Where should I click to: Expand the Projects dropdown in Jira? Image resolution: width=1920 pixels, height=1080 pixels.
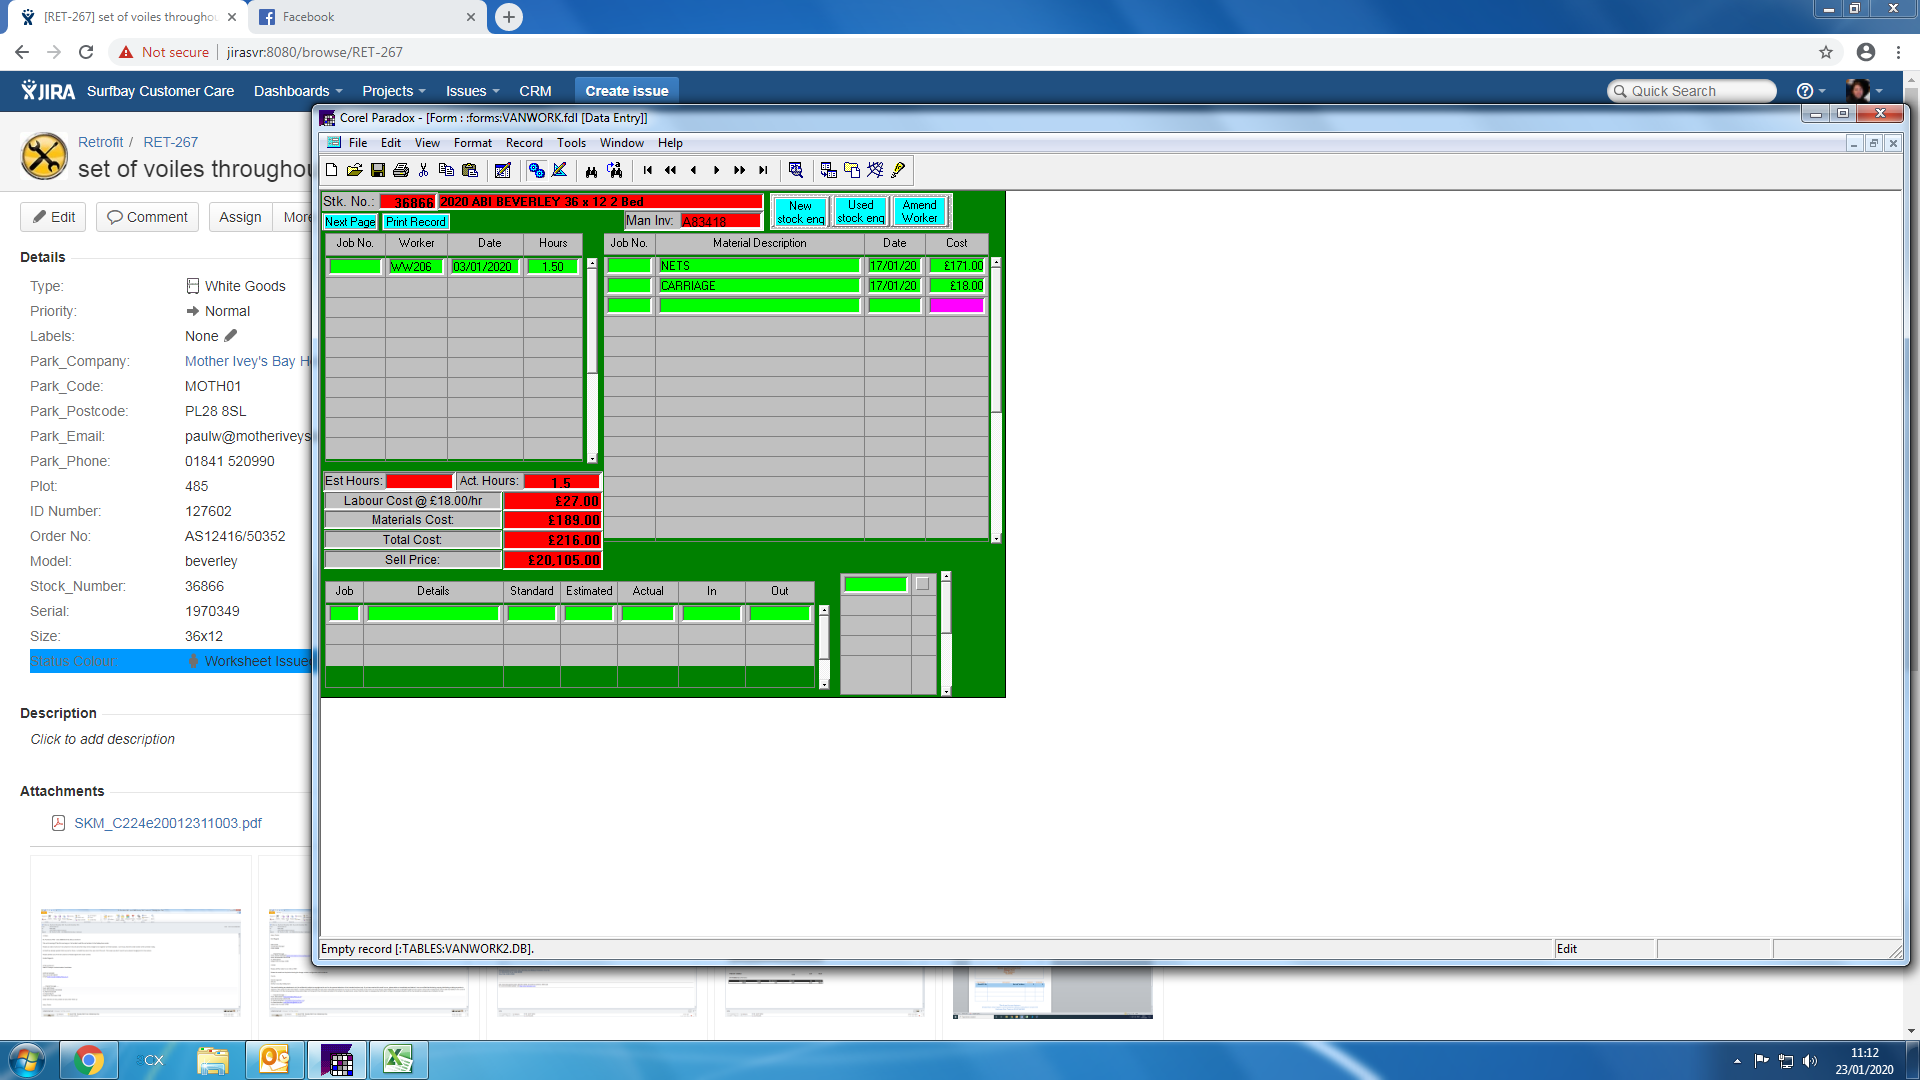(393, 91)
